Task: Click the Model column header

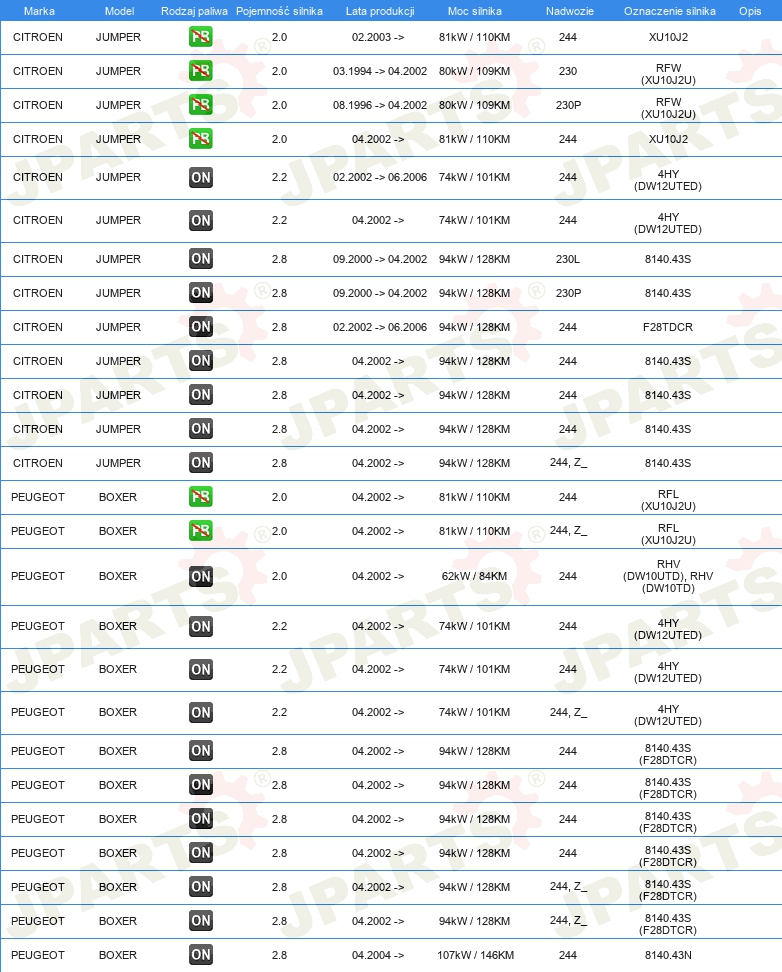Action: point(120,11)
